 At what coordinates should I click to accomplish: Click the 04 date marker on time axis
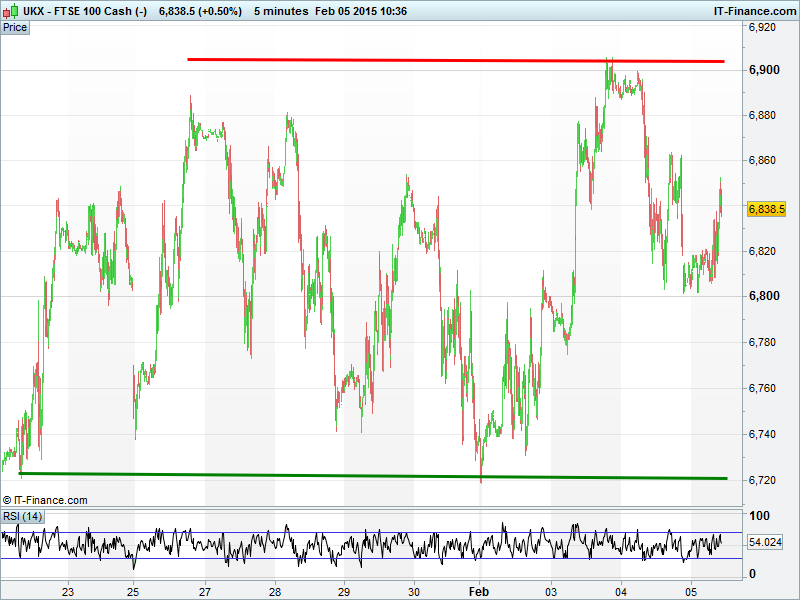[x=621, y=592]
